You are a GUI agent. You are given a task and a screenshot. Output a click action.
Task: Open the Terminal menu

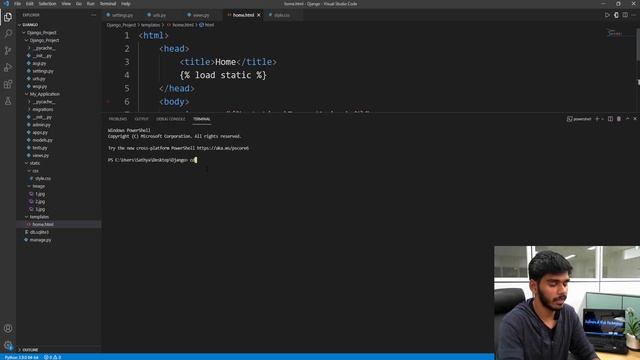[x=108, y=4]
